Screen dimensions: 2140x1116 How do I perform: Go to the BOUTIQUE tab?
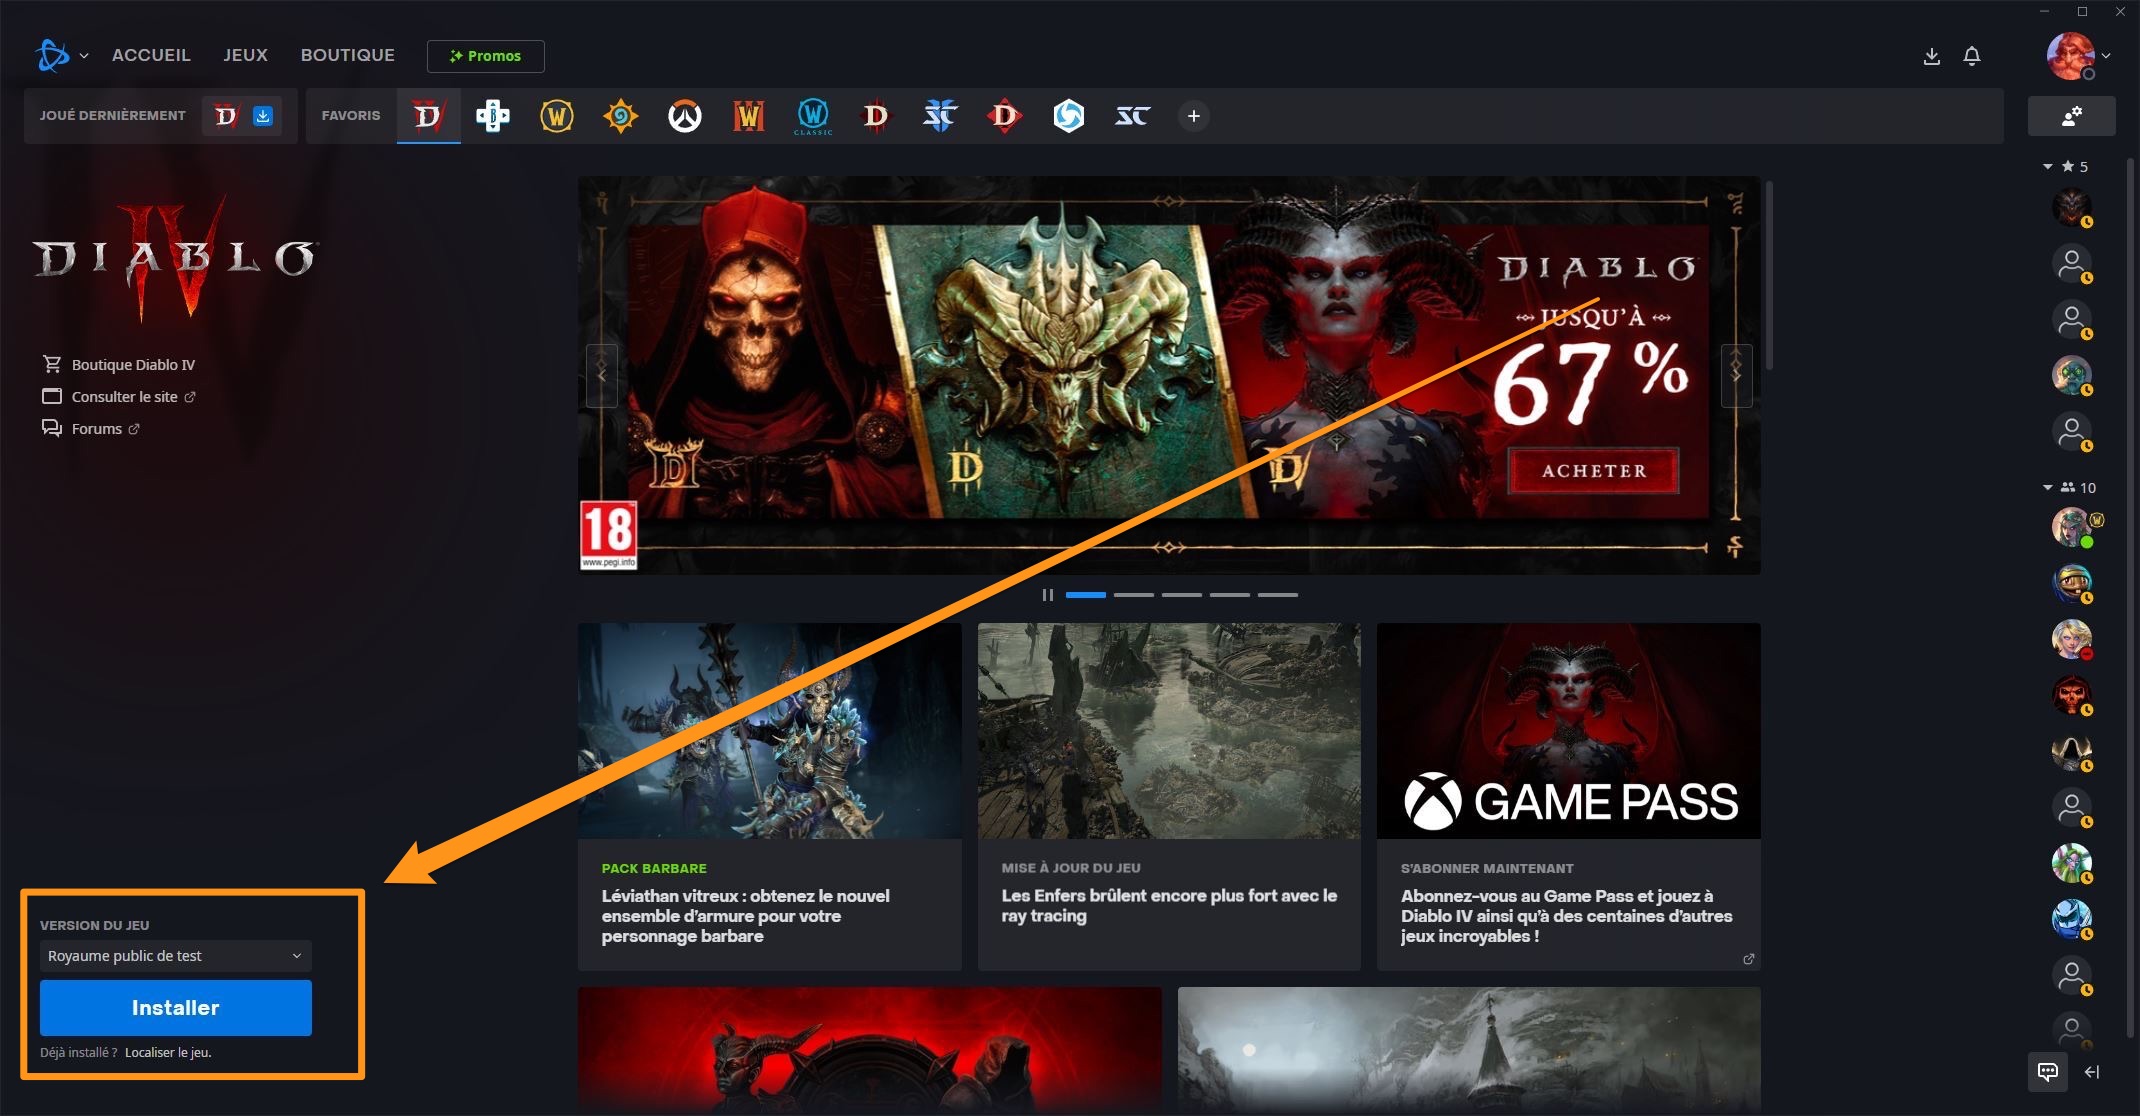tap(348, 55)
